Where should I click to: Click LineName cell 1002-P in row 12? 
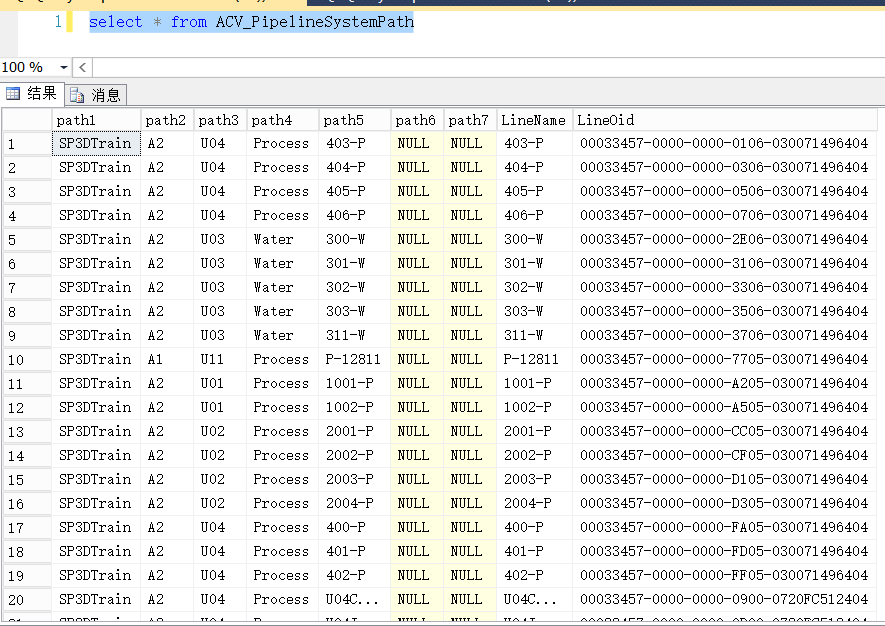point(534,408)
